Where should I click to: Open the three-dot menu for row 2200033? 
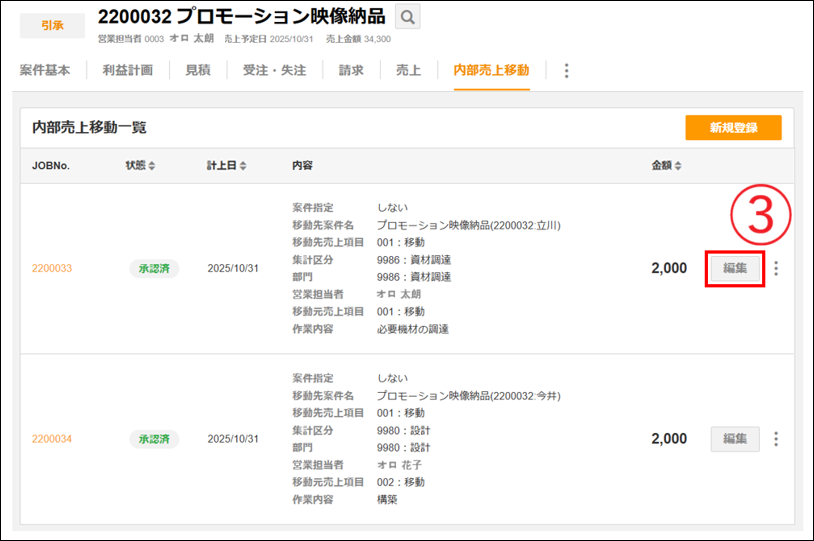776,268
